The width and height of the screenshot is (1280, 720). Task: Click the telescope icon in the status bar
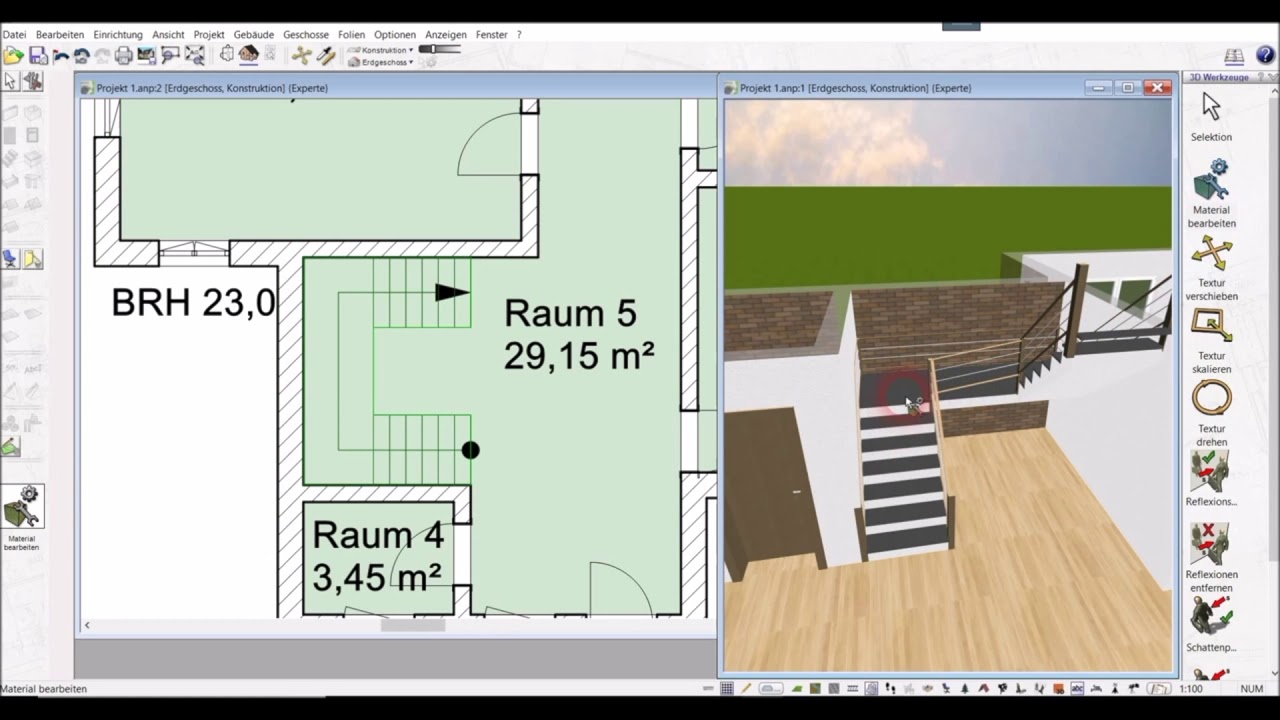pos(1134,688)
